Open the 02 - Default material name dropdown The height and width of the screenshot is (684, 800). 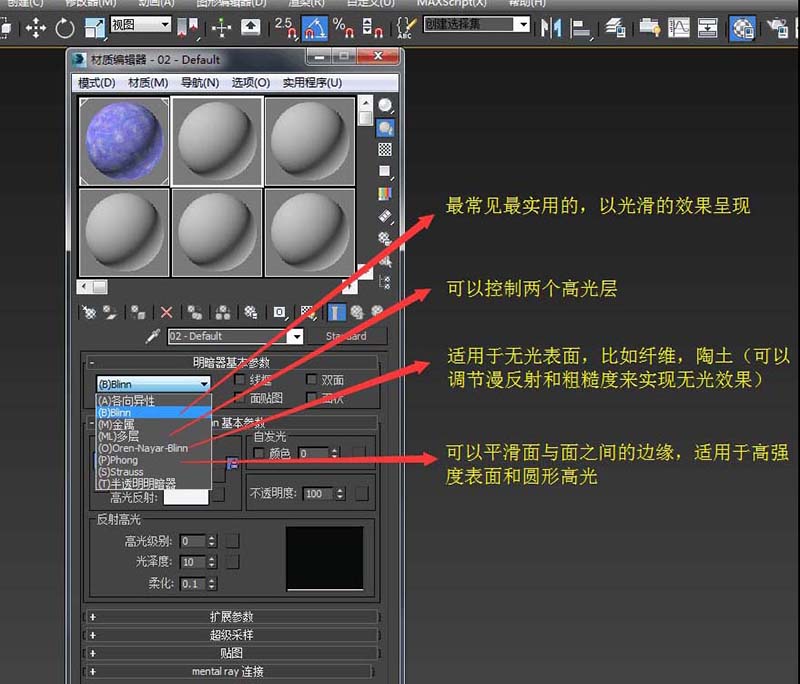pyautogui.click(x=295, y=335)
